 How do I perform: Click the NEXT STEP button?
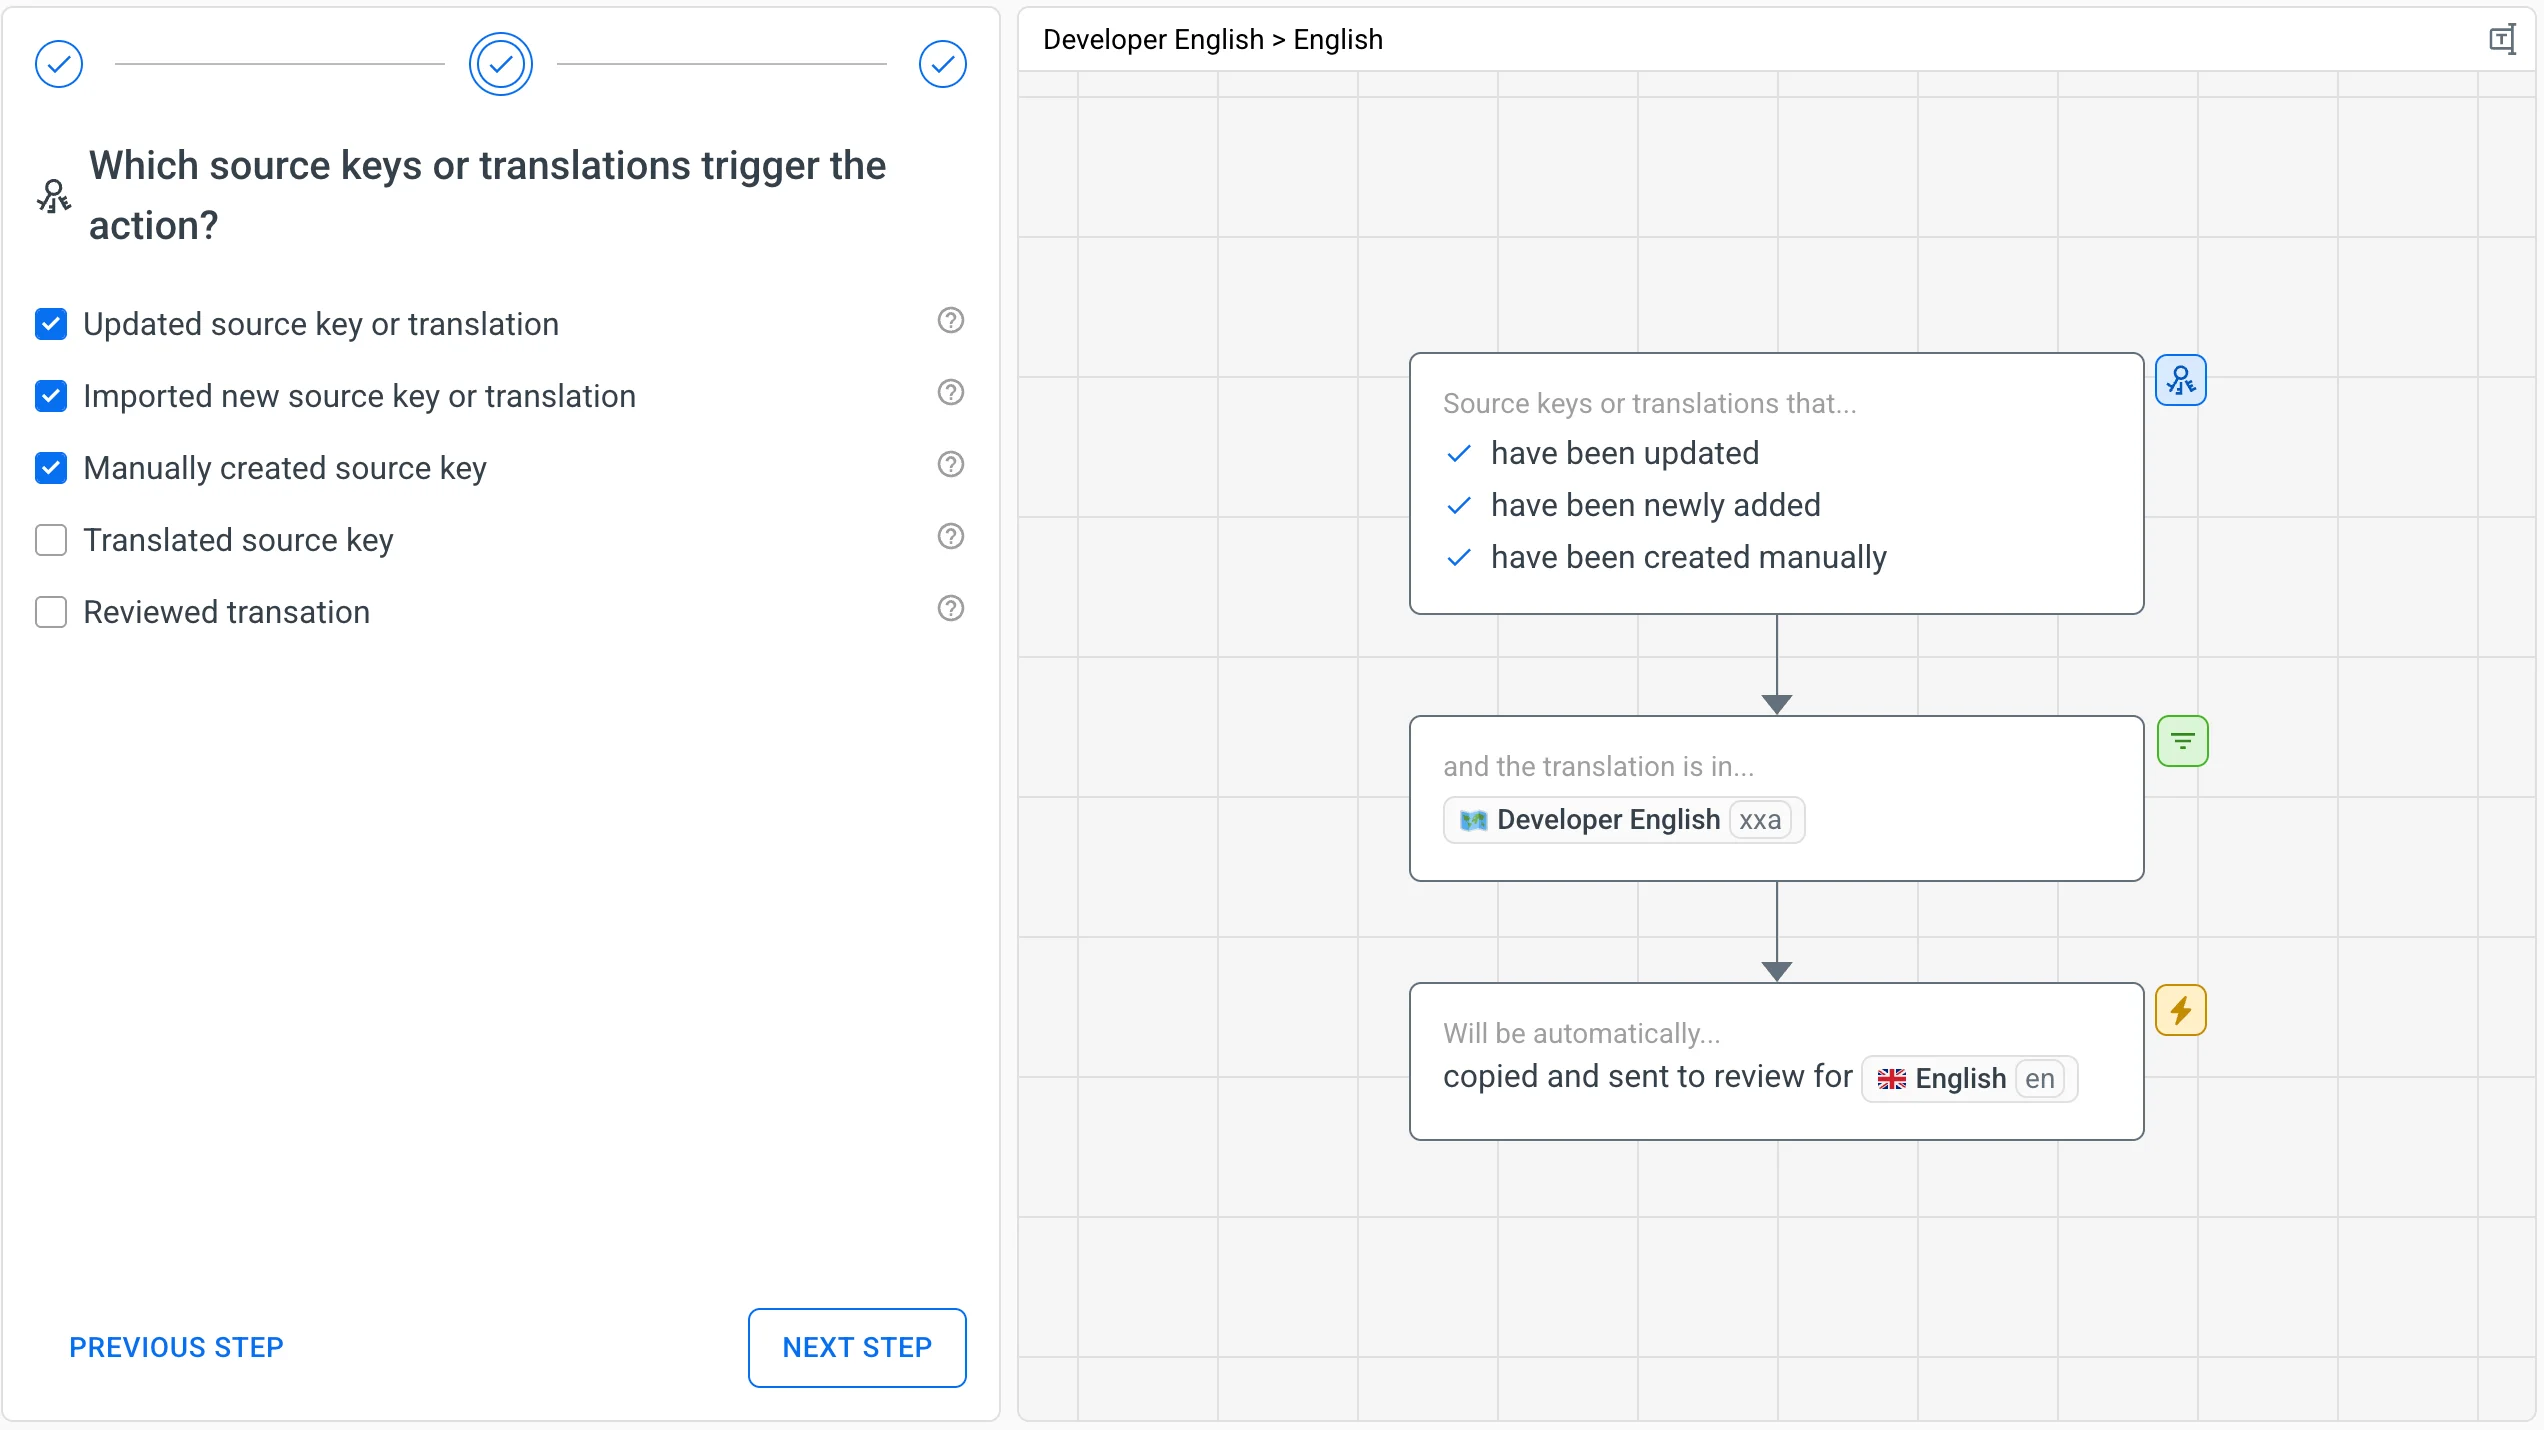(857, 1347)
